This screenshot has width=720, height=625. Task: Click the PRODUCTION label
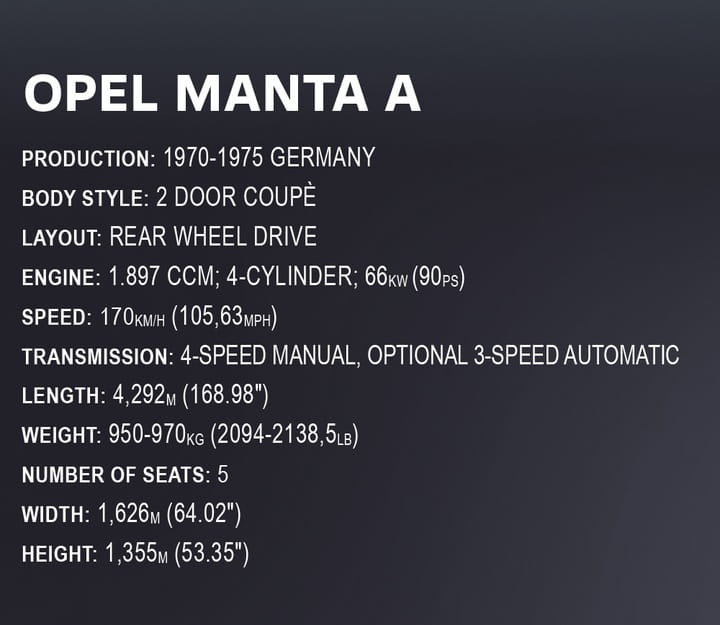pyautogui.click(x=88, y=159)
